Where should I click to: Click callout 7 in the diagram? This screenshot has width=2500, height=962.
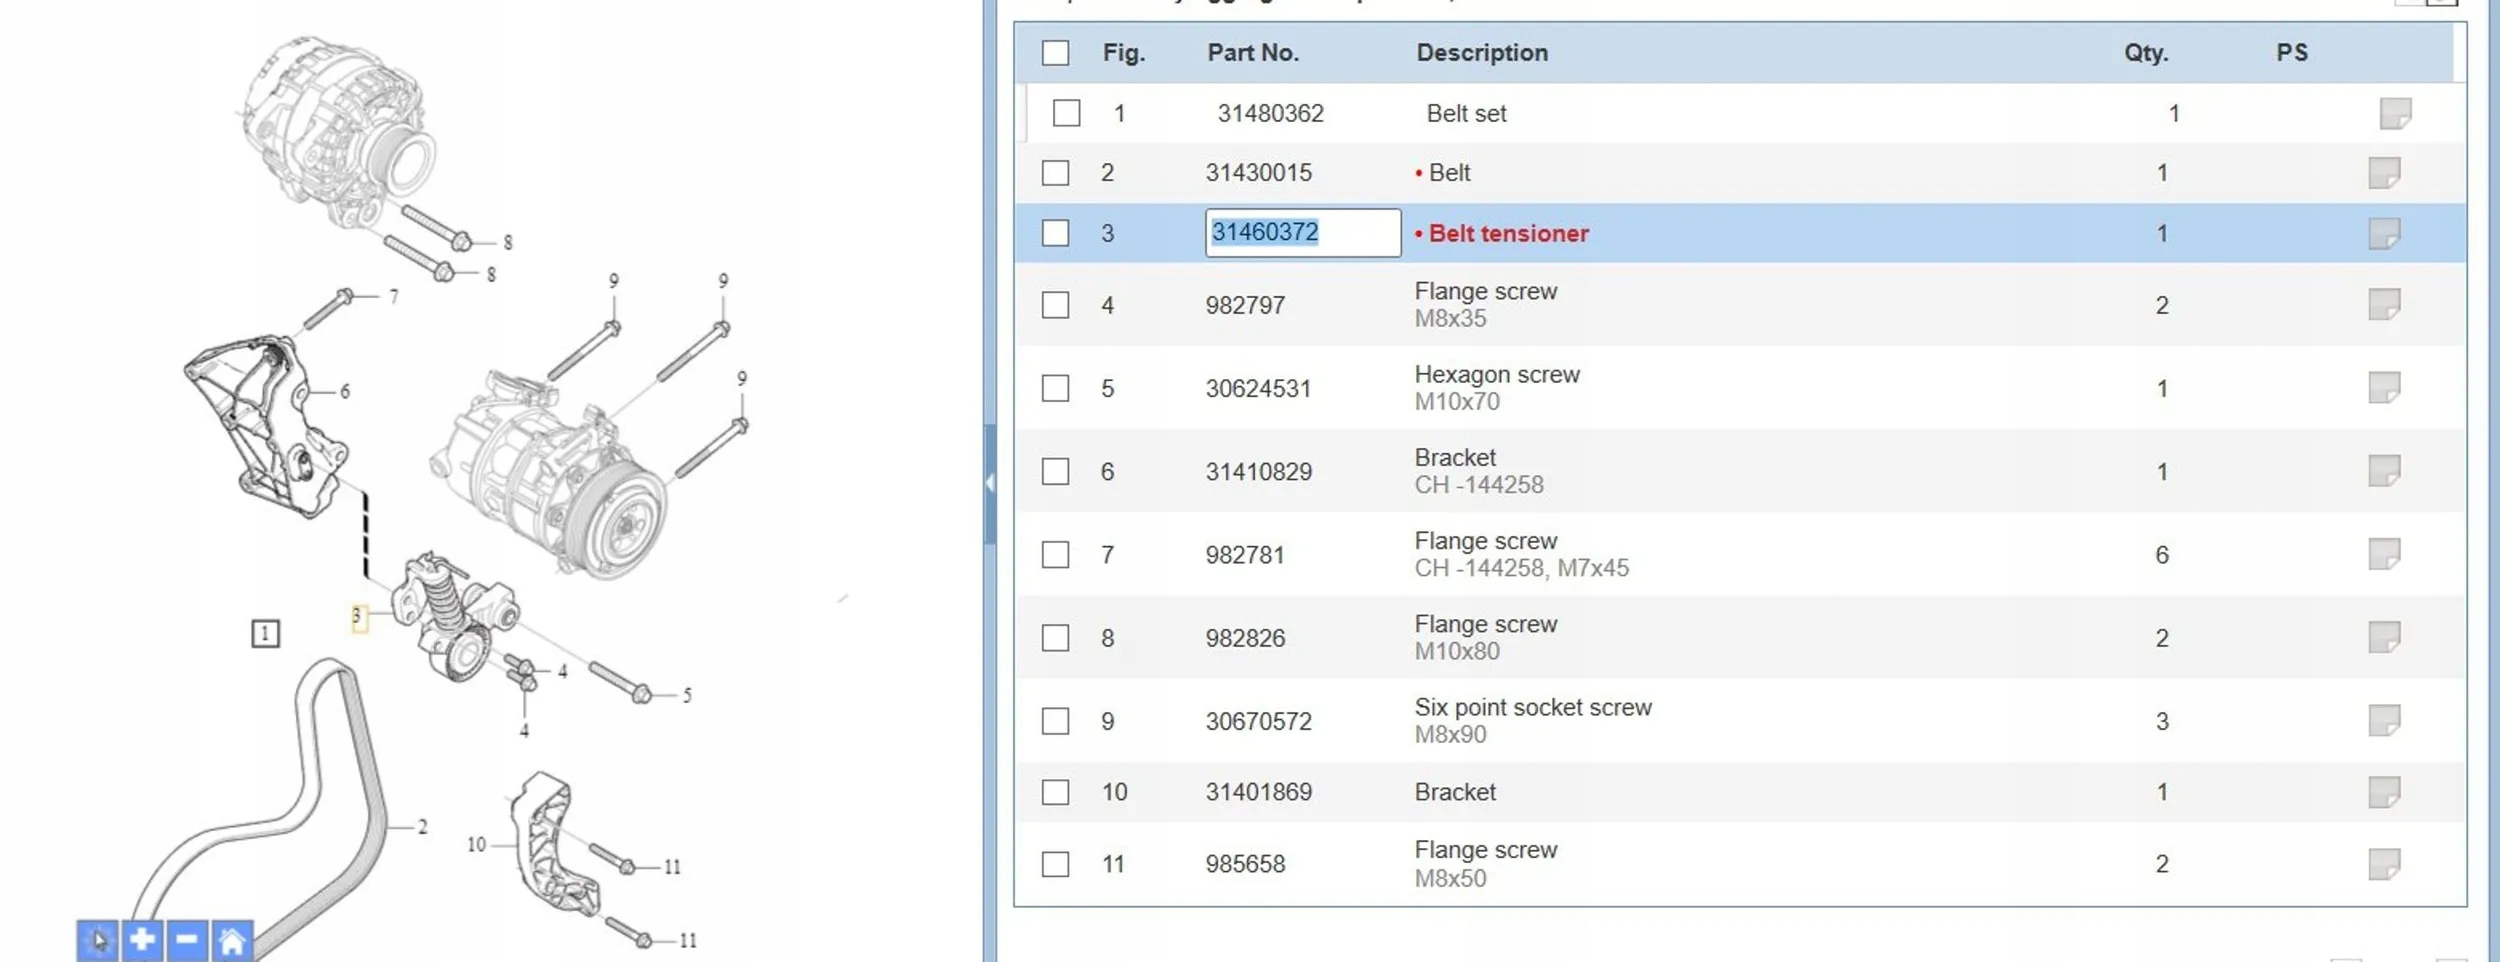pyautogui.click(x=394, y=296)
